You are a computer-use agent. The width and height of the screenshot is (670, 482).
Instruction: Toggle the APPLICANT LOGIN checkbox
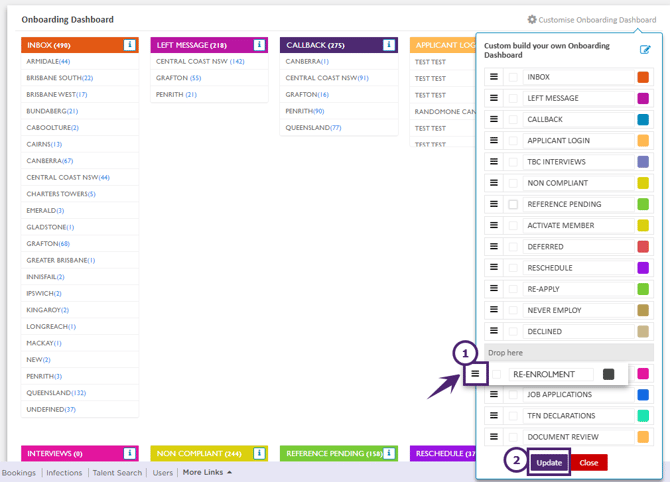tap(513, 140)
